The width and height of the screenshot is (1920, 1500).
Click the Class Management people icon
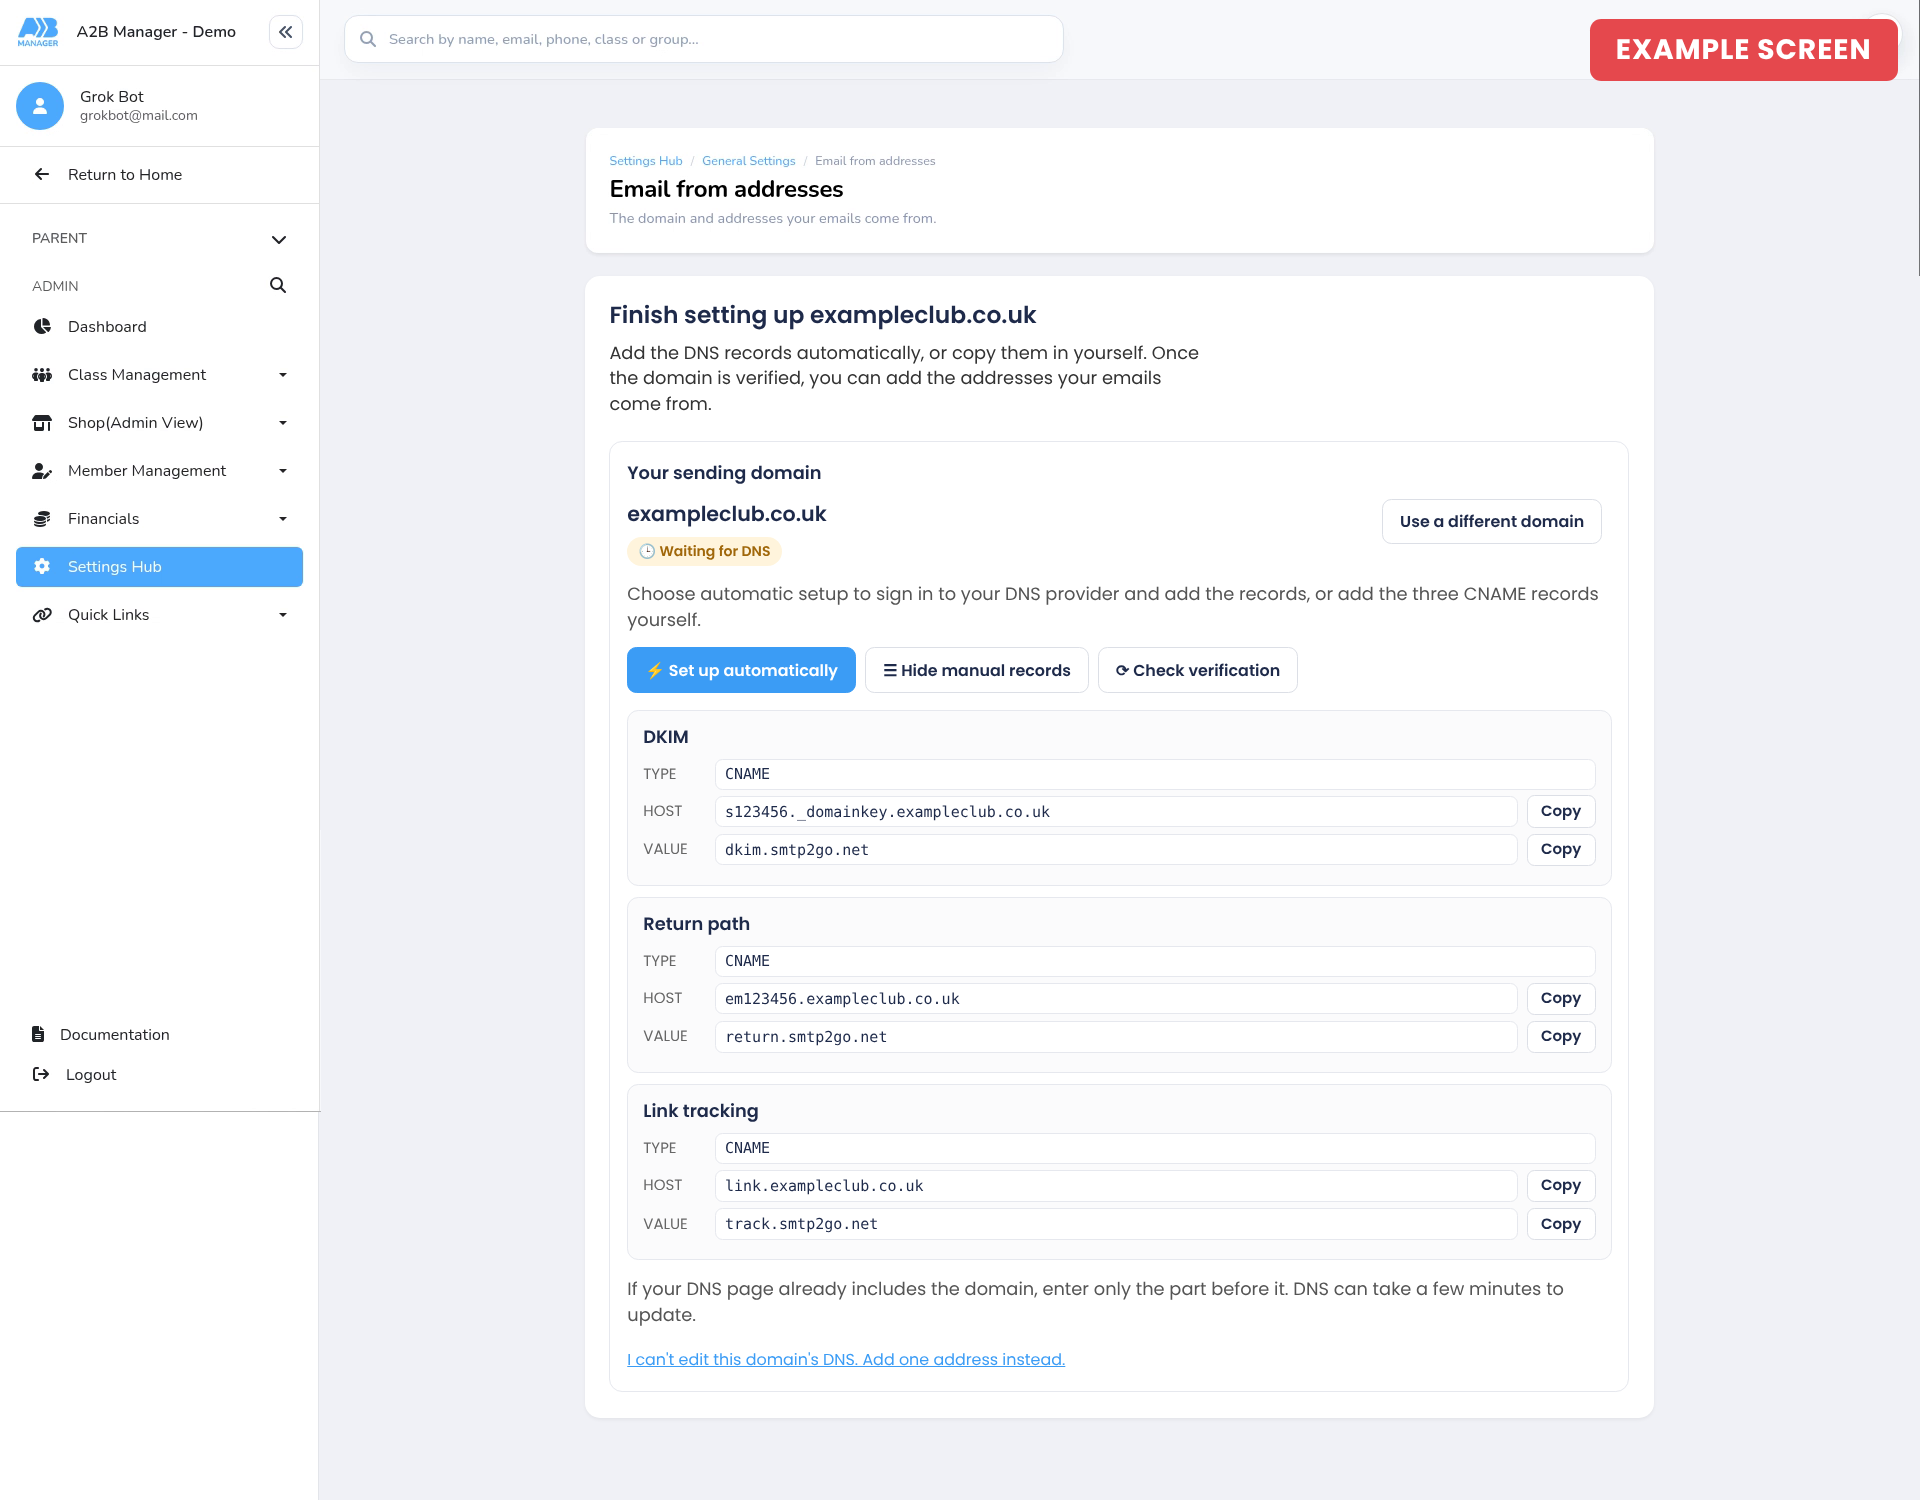tap(42, 375)
